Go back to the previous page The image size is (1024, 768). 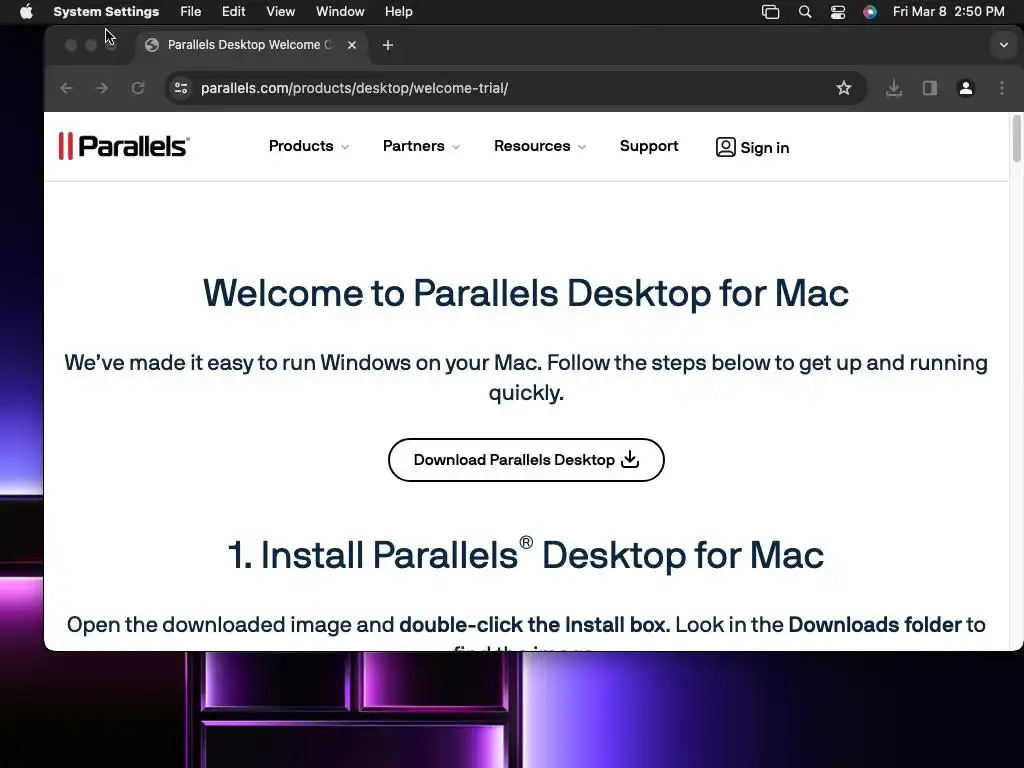[67, 88]
